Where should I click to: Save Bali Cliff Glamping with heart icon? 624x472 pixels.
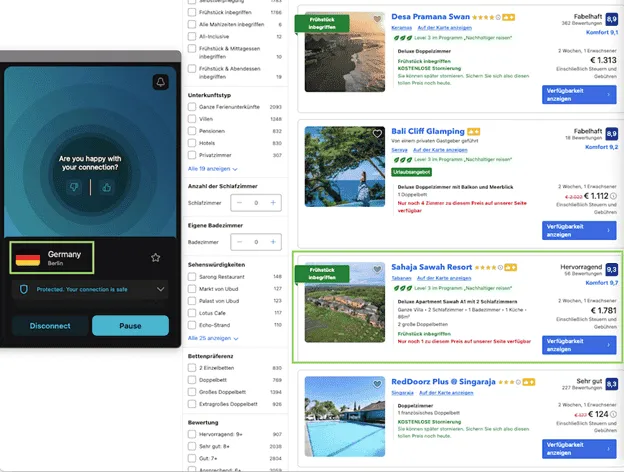pos(377,134)
